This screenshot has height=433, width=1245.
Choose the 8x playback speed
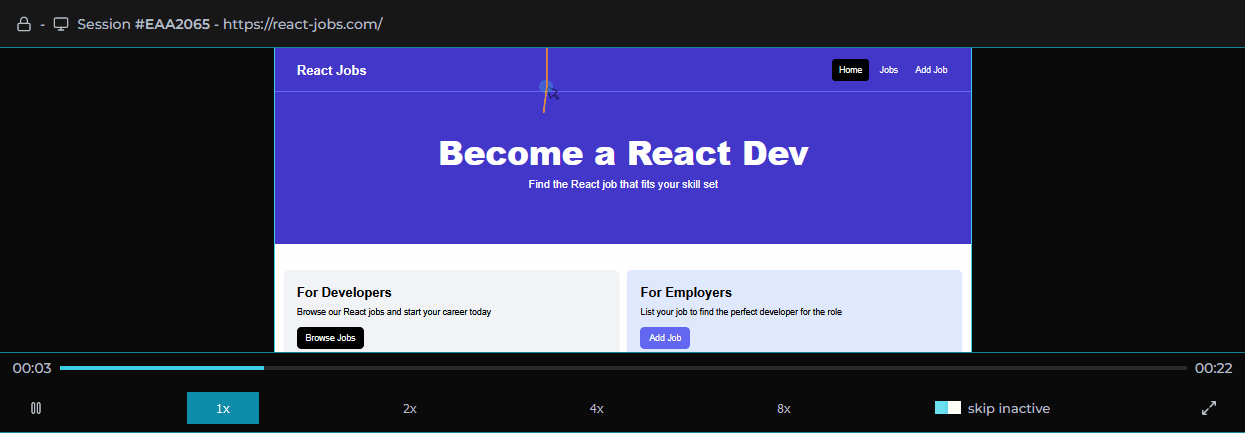(784, 408)
